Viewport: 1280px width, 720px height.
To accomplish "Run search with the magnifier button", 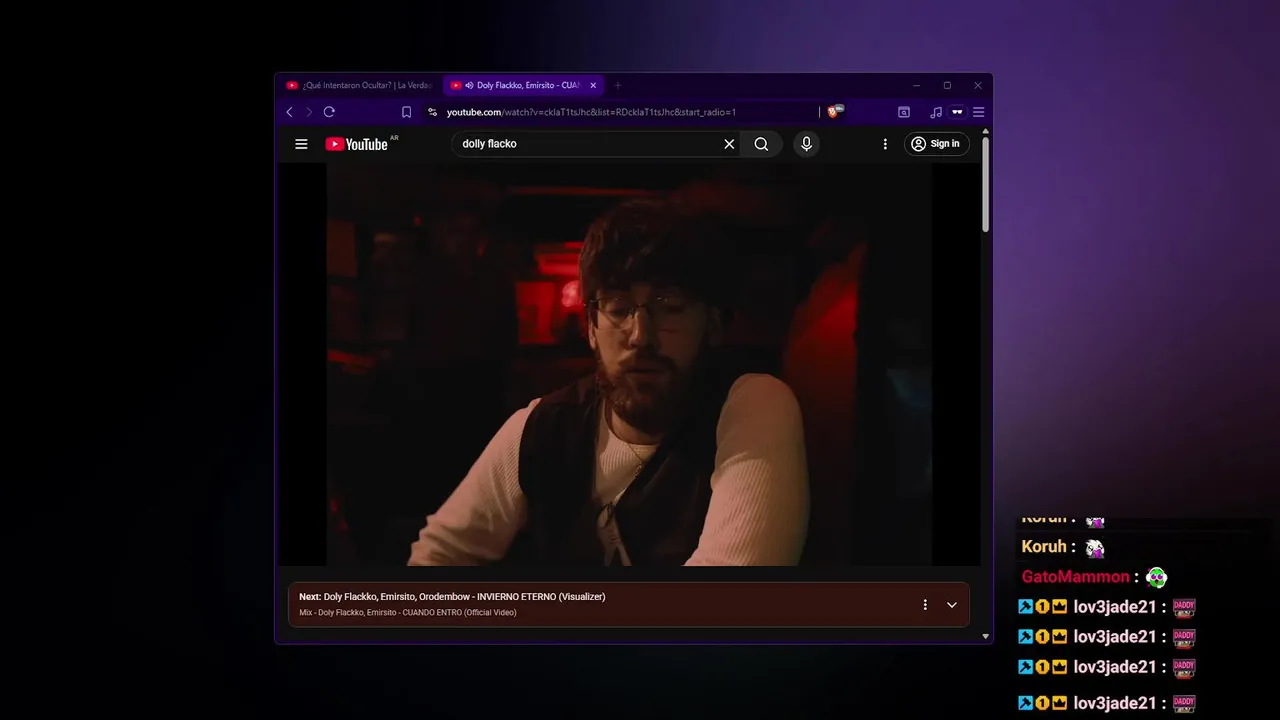I will pos(761,144).
